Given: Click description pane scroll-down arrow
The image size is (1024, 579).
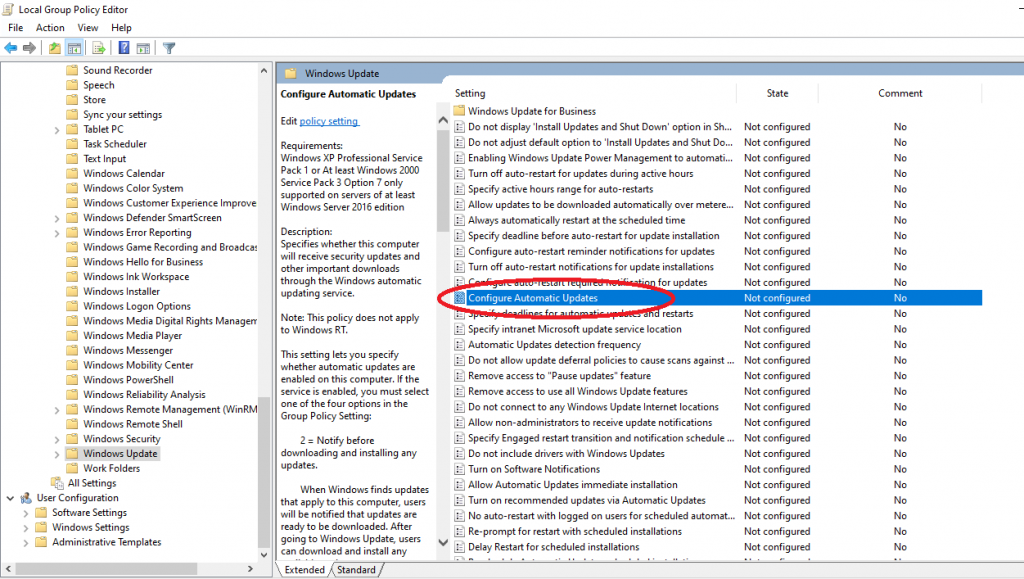Looking at the screenshot, I should click(x=443, y=542).
